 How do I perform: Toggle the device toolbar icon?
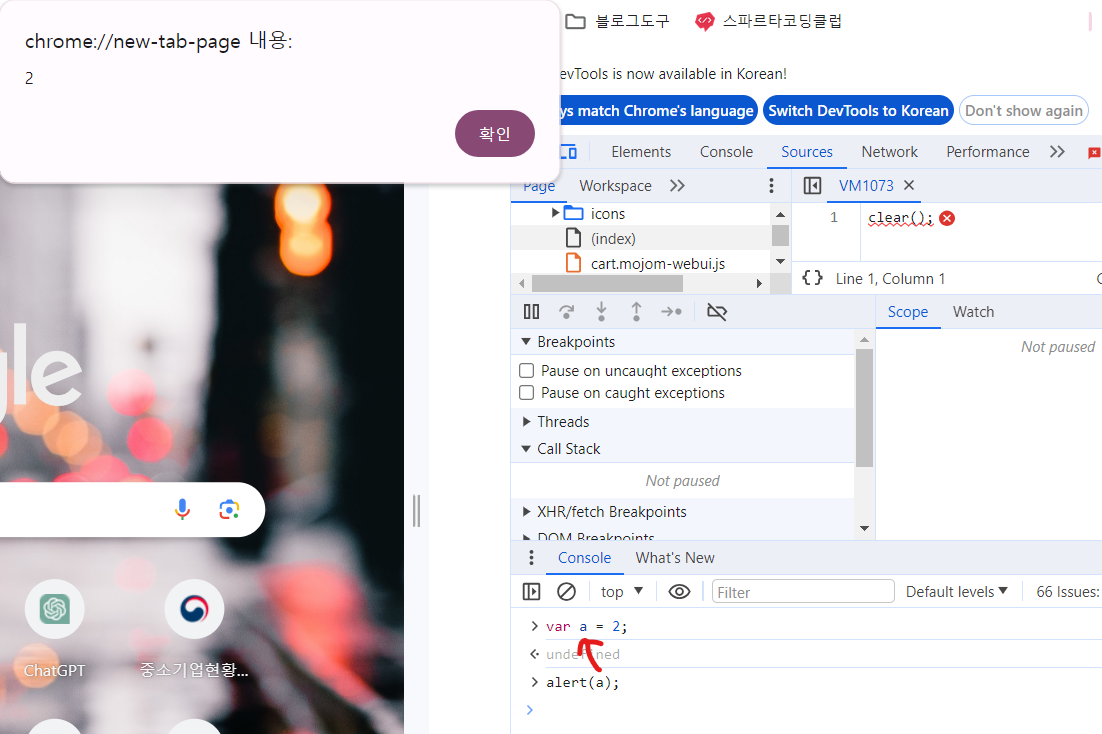568,152
